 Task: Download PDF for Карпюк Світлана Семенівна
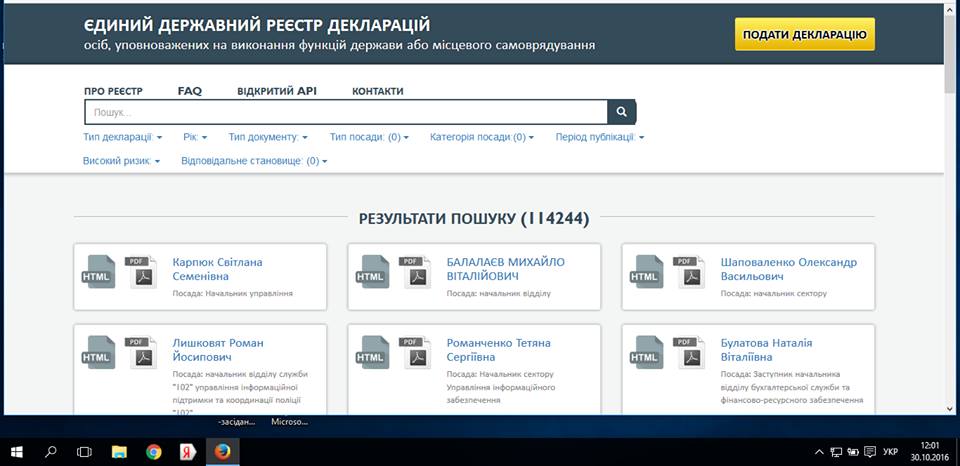coord(141,272)
